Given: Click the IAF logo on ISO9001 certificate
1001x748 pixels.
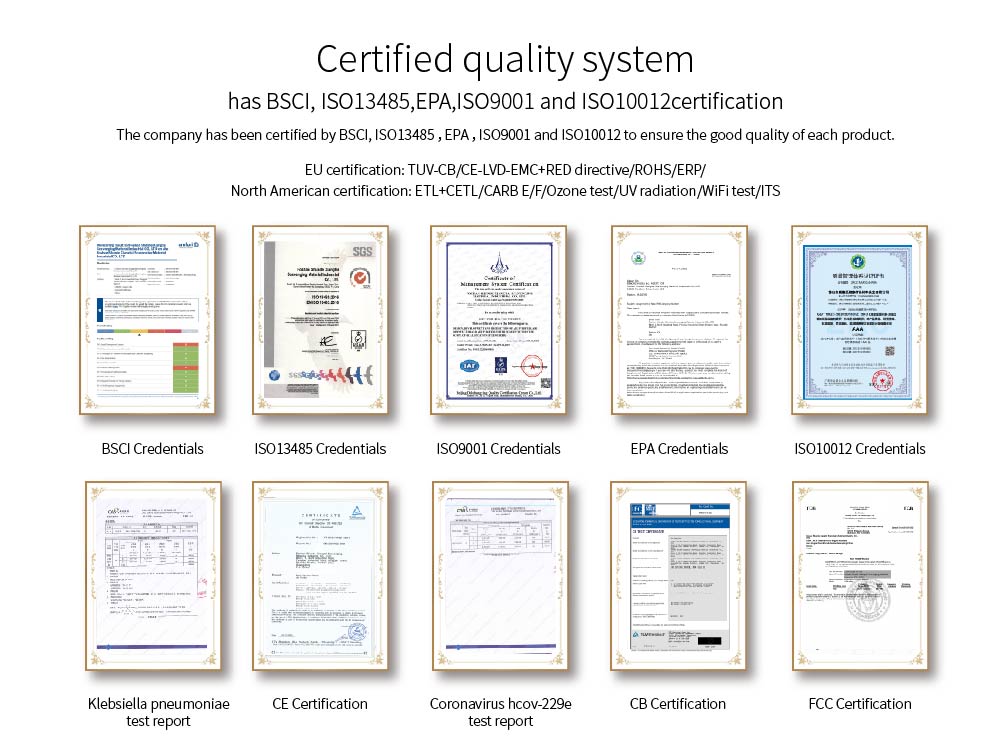Looking at the screenshot, I should tap(469, 366).
